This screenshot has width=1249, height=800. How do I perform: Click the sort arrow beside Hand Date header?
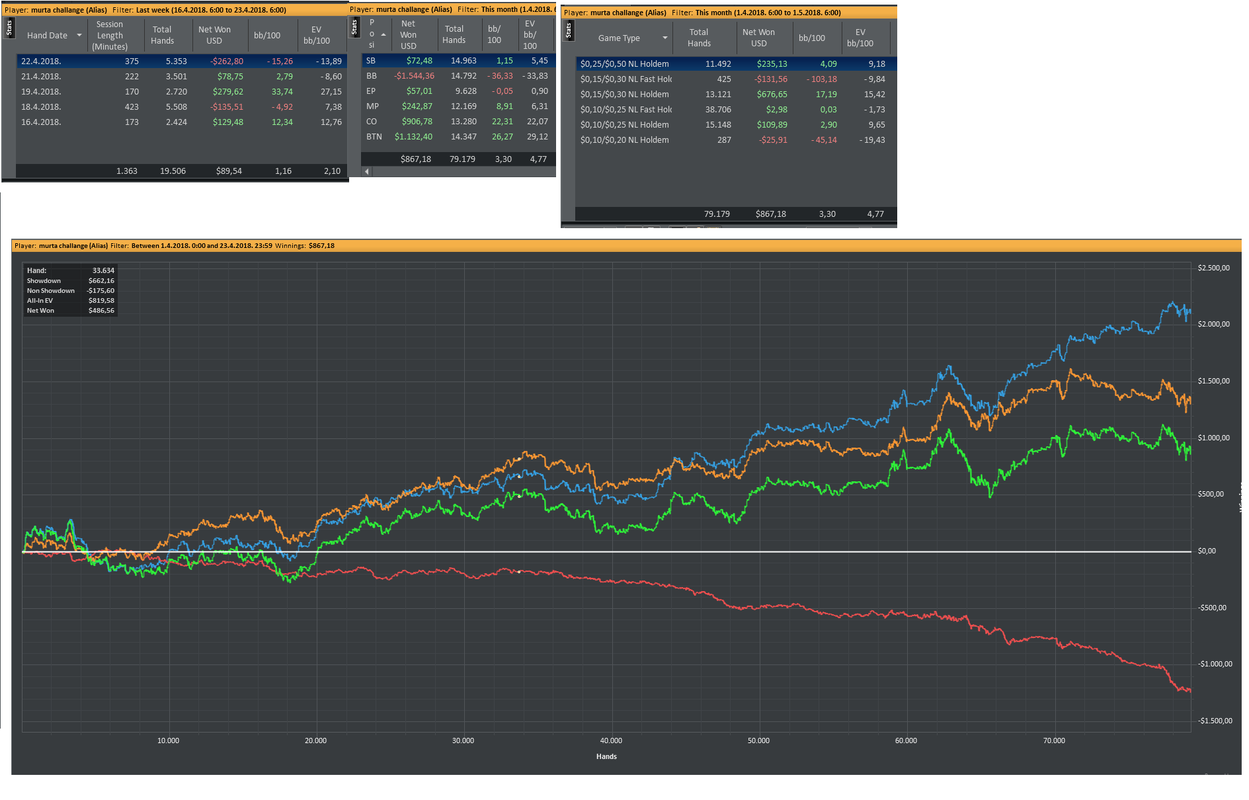(79, 36)
